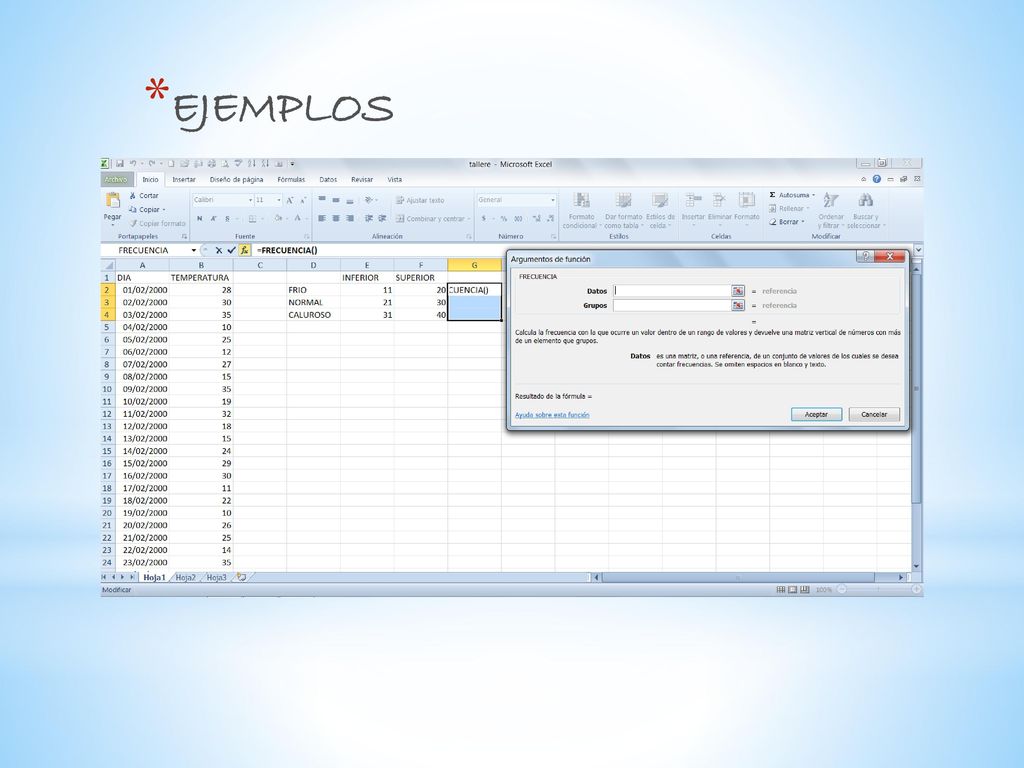Click zoom slider in status bar
Image resolution: width=1024 pixels, height=768 pixels.
tap(879, 590)
